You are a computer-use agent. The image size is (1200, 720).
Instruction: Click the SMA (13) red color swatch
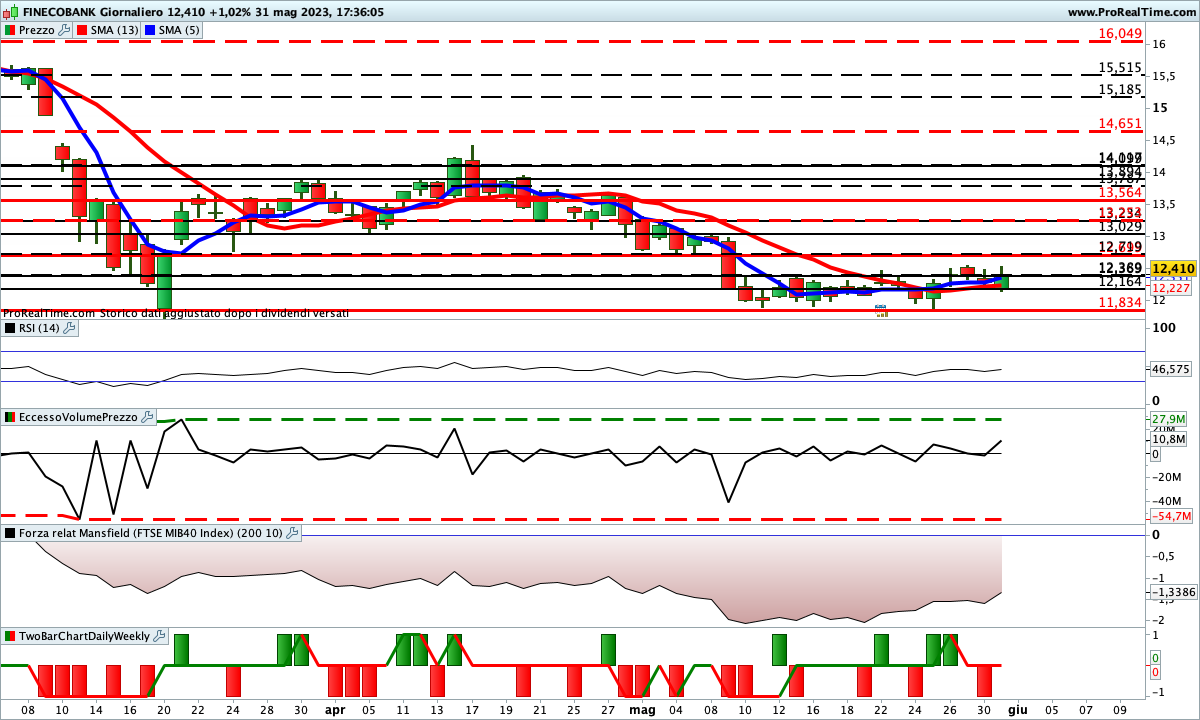tap(82, 30)
